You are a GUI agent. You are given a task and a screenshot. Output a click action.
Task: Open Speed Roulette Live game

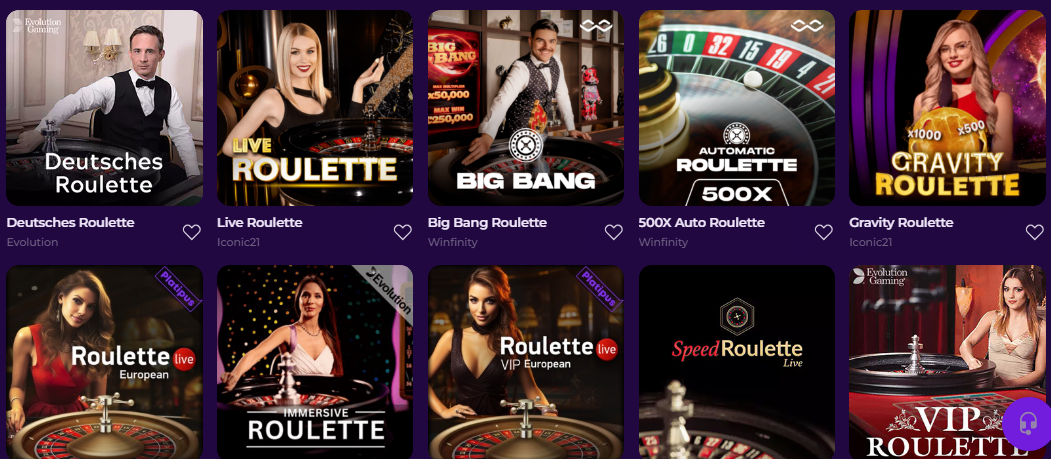click(736, 360)
